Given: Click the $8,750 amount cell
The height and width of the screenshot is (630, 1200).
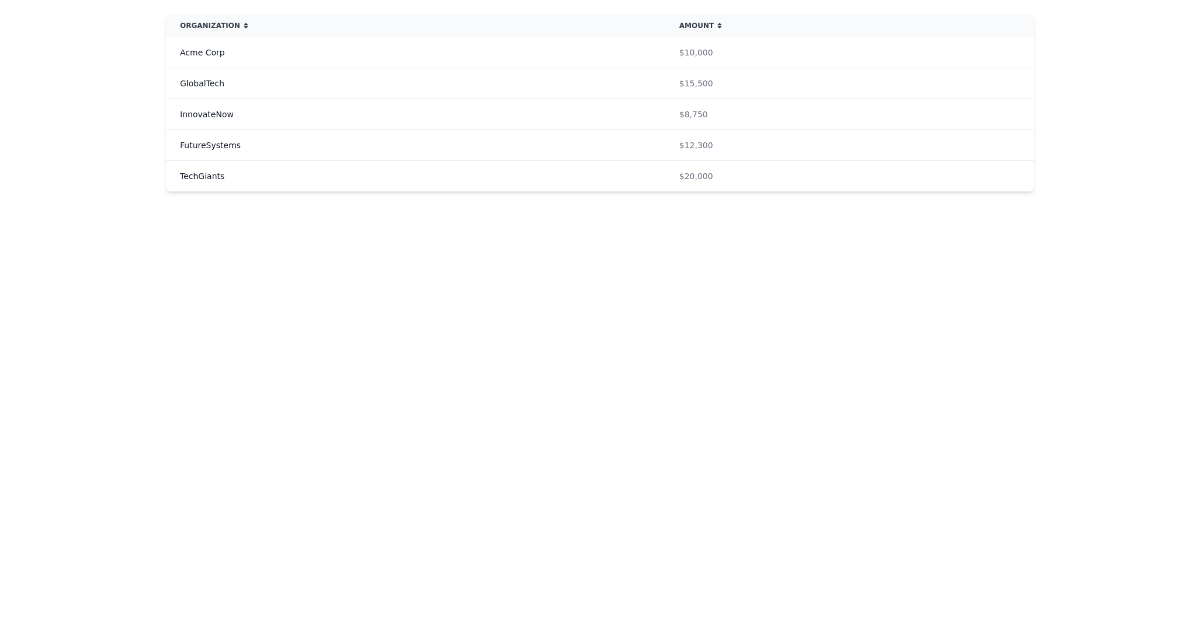Looking at the screenshot, I should click(x=693, y=114).
